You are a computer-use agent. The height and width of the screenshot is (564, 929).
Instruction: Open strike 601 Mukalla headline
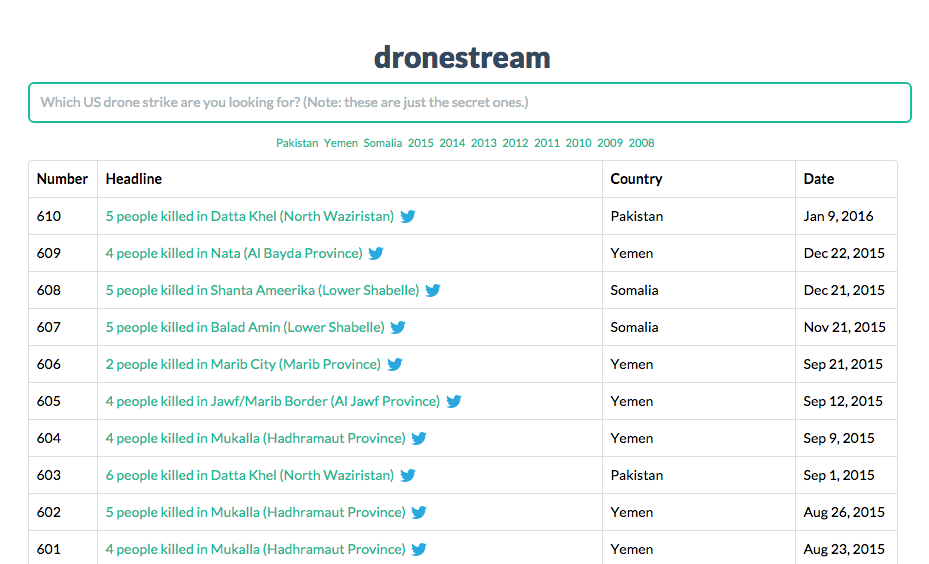point(255,549)
